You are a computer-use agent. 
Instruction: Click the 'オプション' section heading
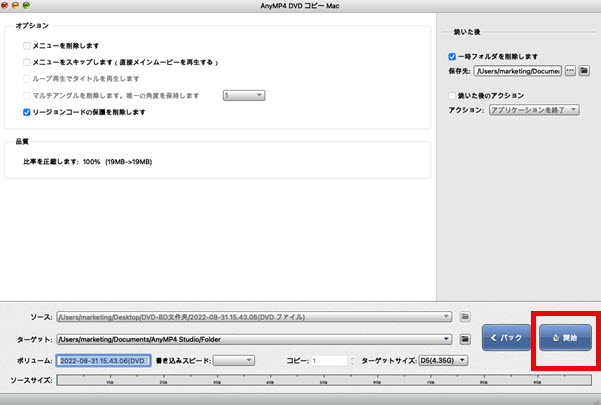pyautogui.click(x=32, y=26)
